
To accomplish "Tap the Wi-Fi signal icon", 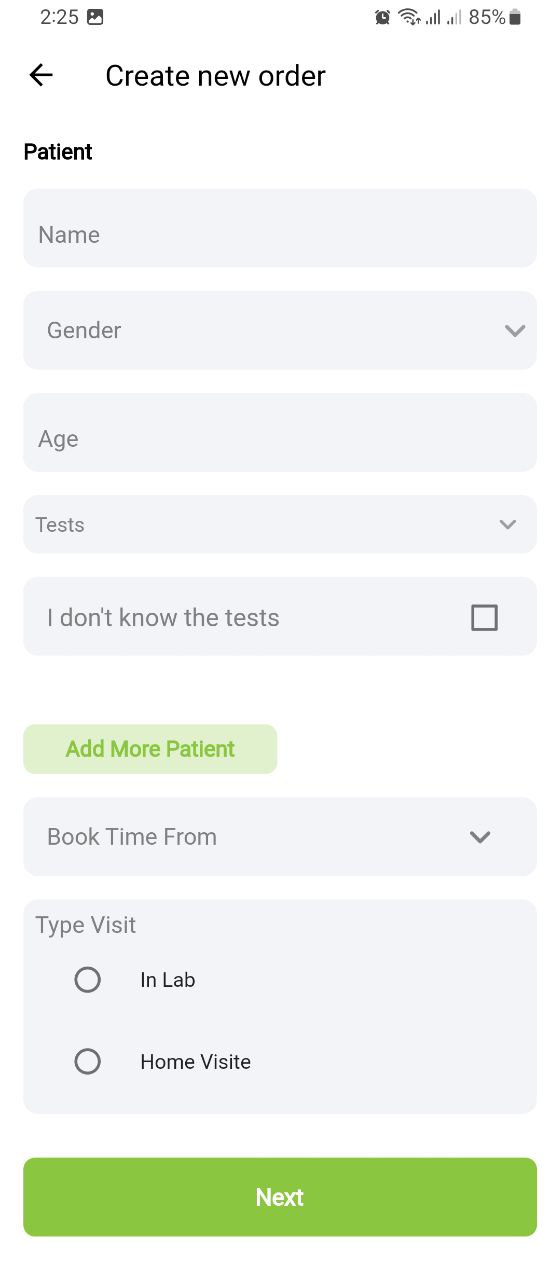I will click(x=408, y=17).
